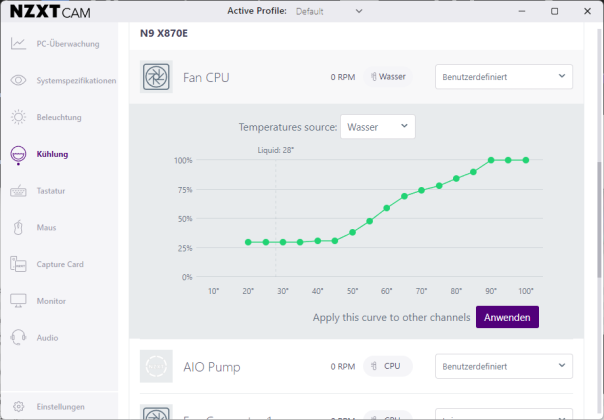The width and height of the screenshot is (604, 420).
Task: Click the Fan CPU fan icon
Action: pyautogui.click(x=157, y=77)
